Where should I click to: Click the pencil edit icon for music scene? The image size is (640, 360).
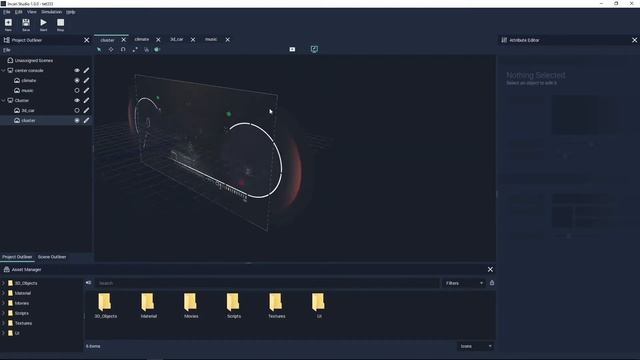click(x=86, y=90)
